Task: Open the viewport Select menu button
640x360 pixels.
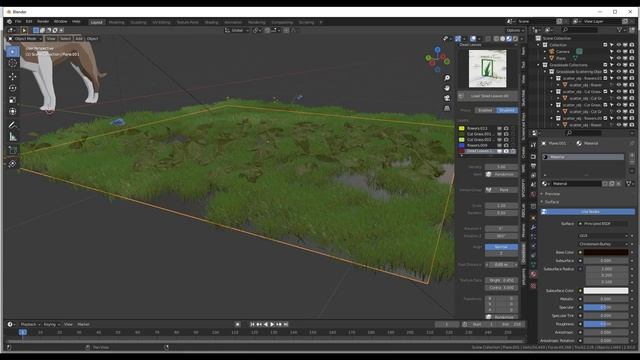Action: pyautogui.click(x=65, y=39)
